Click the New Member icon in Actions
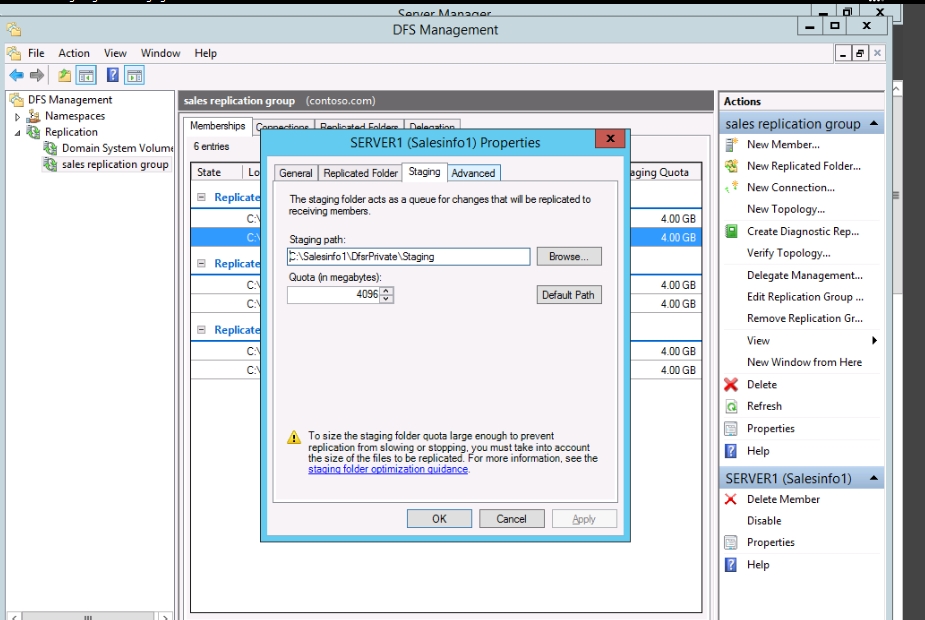Image resolution: width=925 pixels, height=620 pixels. (731, 144)
